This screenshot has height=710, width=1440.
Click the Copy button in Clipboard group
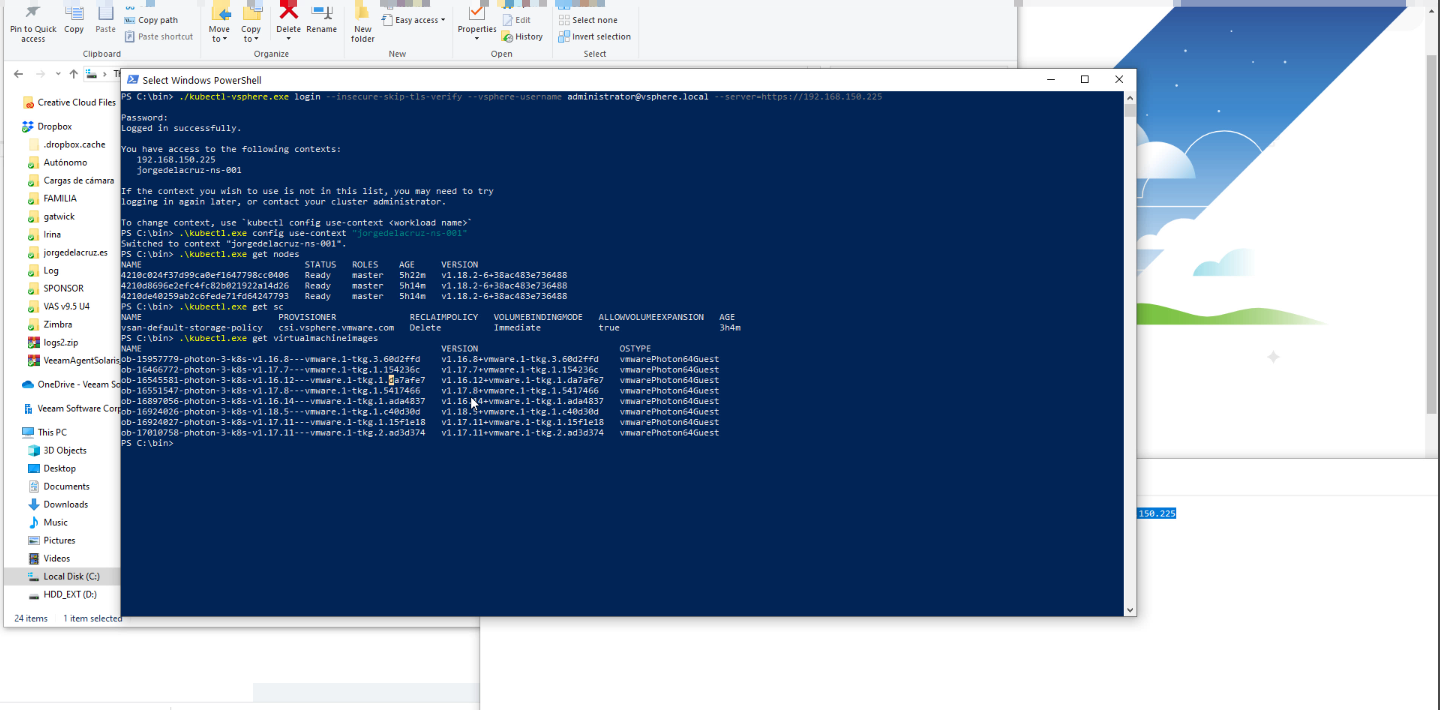74,20
